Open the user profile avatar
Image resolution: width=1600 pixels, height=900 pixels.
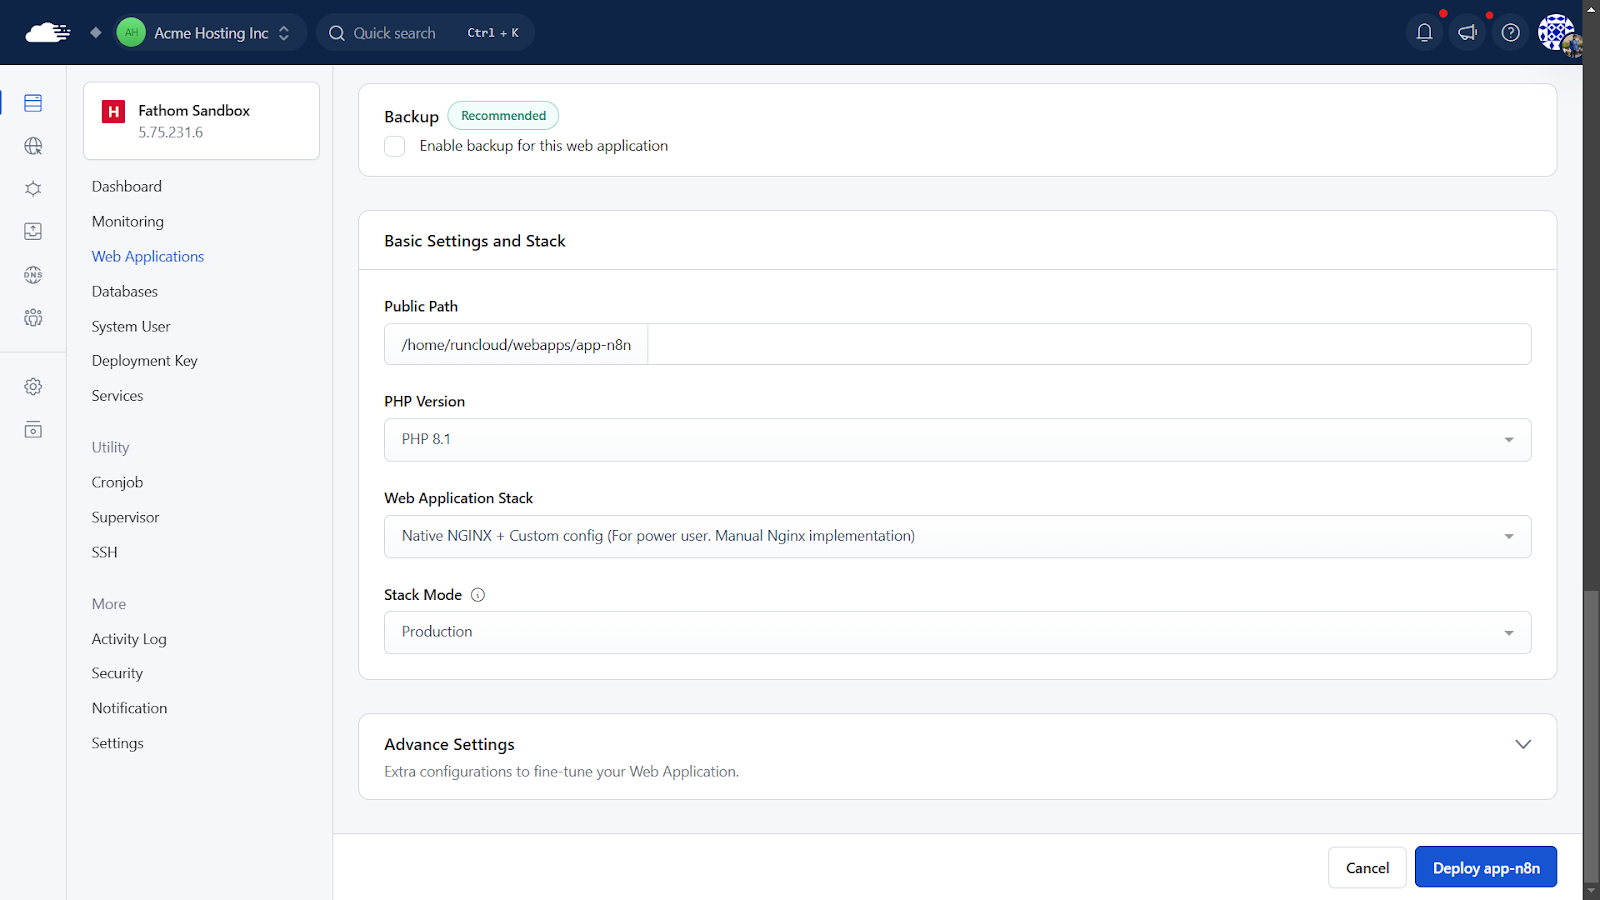[x=1557, y=33]
